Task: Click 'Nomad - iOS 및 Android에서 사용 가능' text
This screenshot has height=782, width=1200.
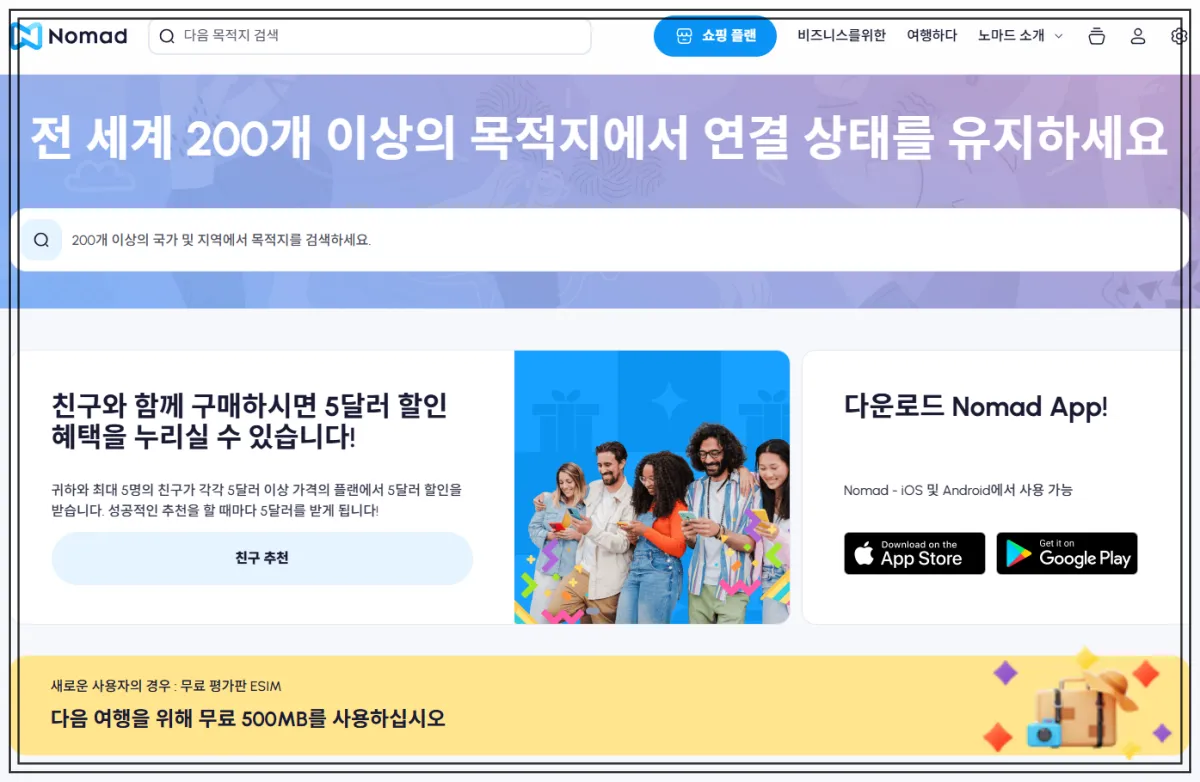Action: coord(958,490)
